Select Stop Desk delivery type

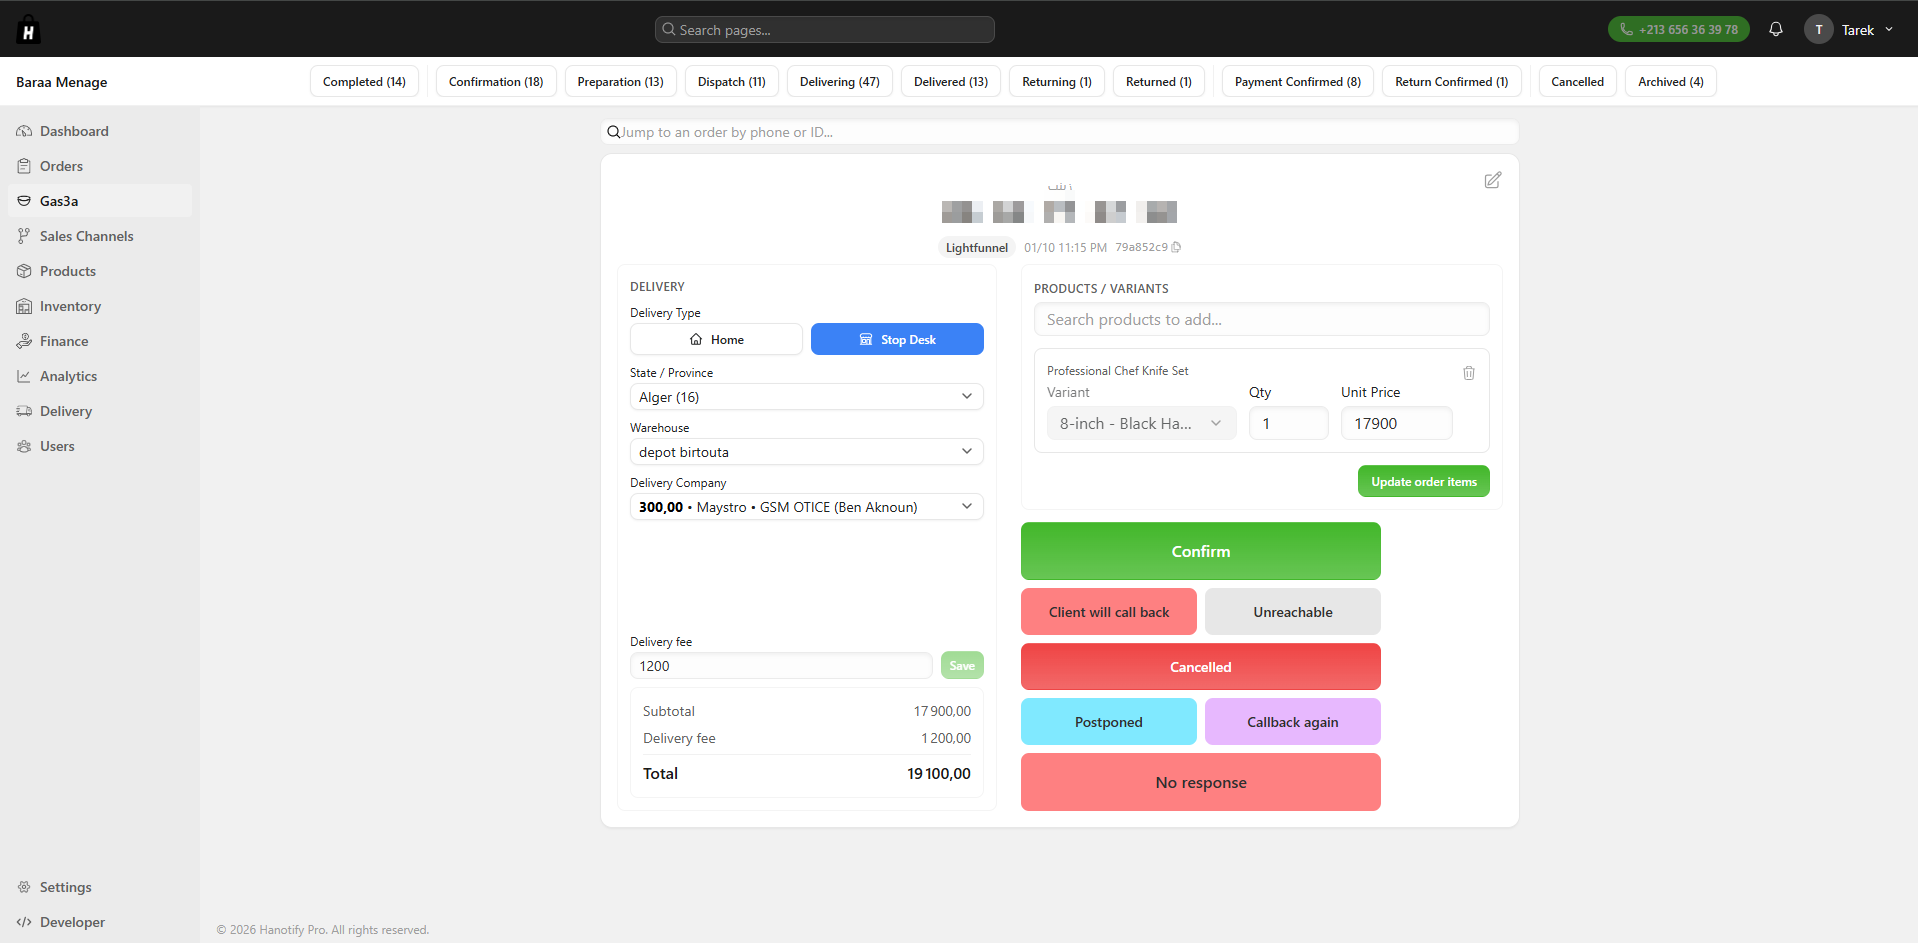tap(897, 339)
